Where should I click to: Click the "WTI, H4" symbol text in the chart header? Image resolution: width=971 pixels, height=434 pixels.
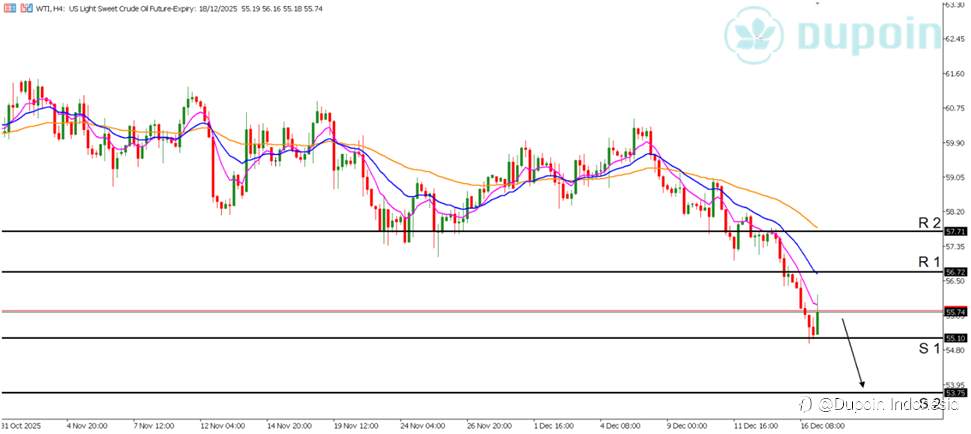point(50,9)
